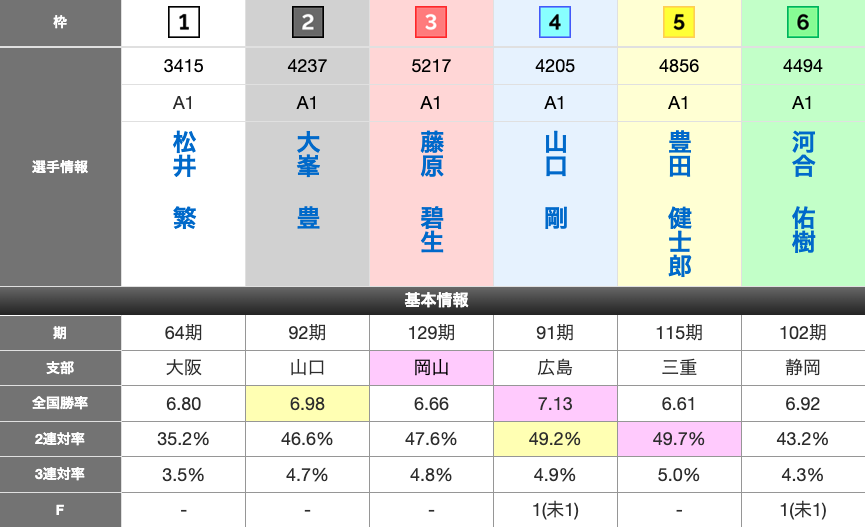Click the green lane 6 badge
The height and width of the screenshot is (527, 865).
(x=802, y=22)
